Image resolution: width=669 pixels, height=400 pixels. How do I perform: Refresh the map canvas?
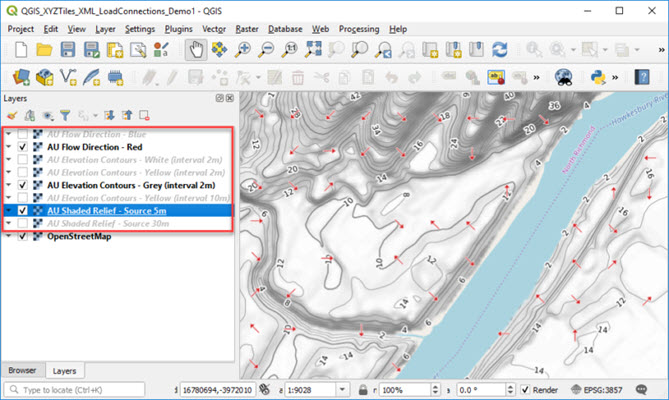(500, 50)
